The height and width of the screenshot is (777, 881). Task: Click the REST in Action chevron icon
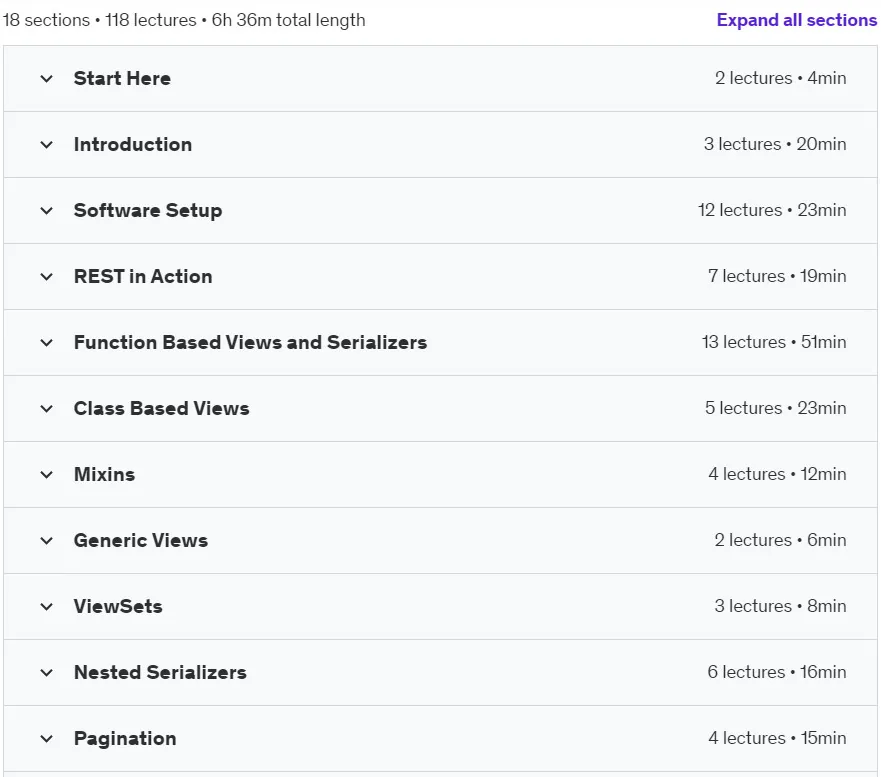(x=47, y=277)
